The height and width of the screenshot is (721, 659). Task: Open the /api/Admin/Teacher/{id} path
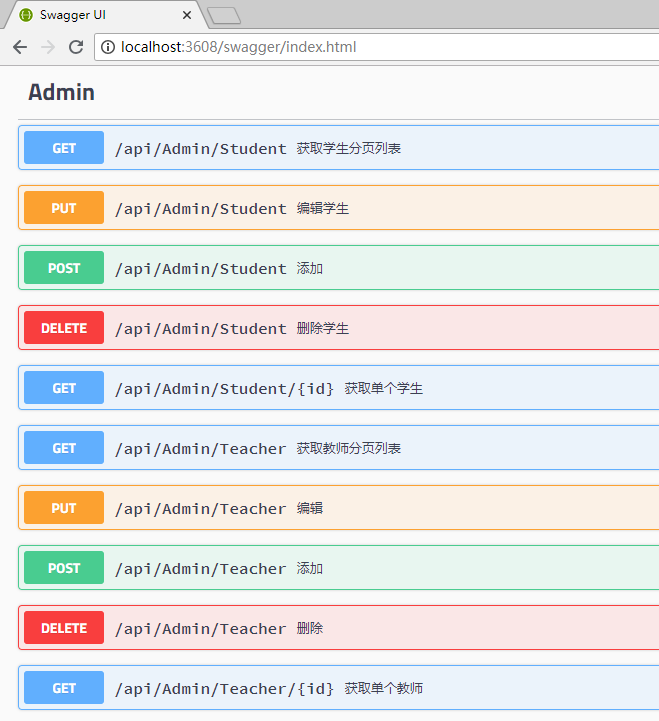click(224, 689)
